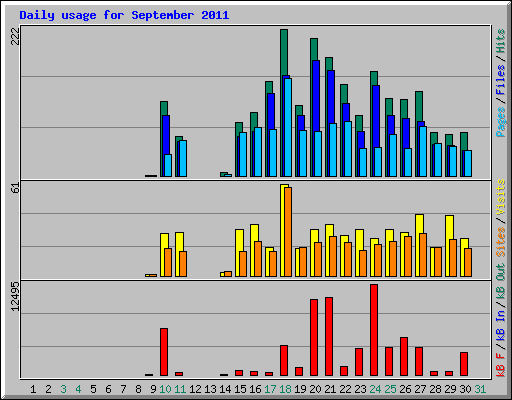The height and width of the screenshot is (400, 512).
Task: Select day label '30' on the x-axis
Action: coord(465,389)
